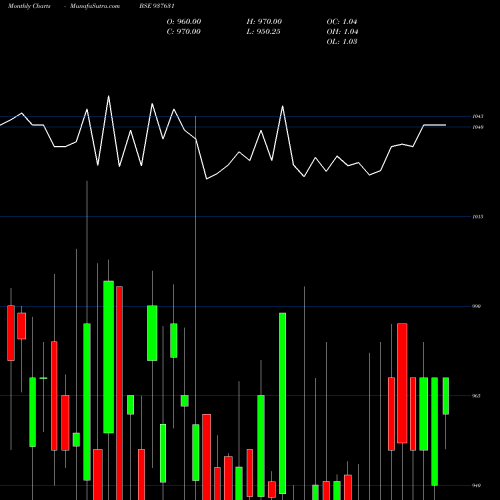Click the 'MunafaSutra.com' source label

click(x=95, y=6)
